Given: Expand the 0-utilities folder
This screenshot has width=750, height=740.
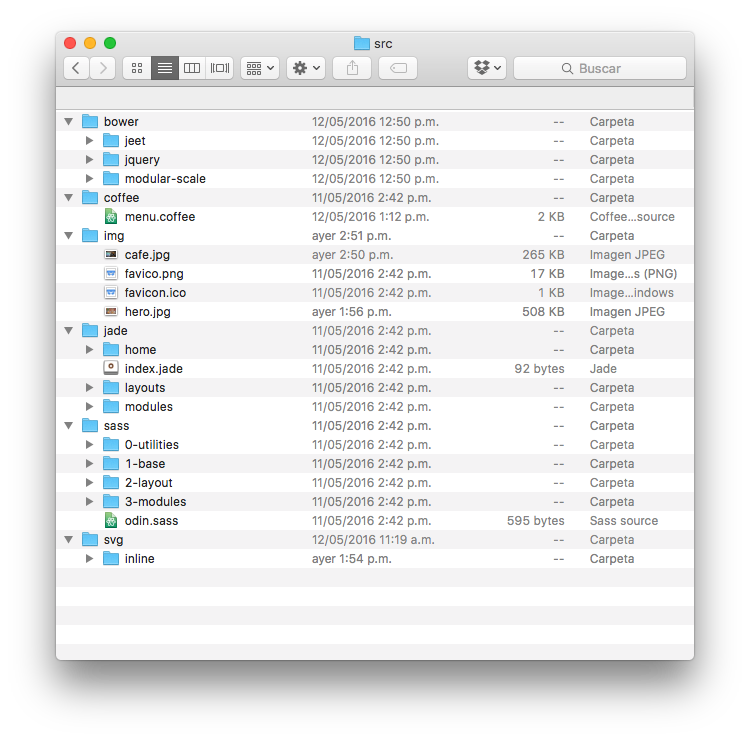Looking at the screenshot, I should (89, 444).
